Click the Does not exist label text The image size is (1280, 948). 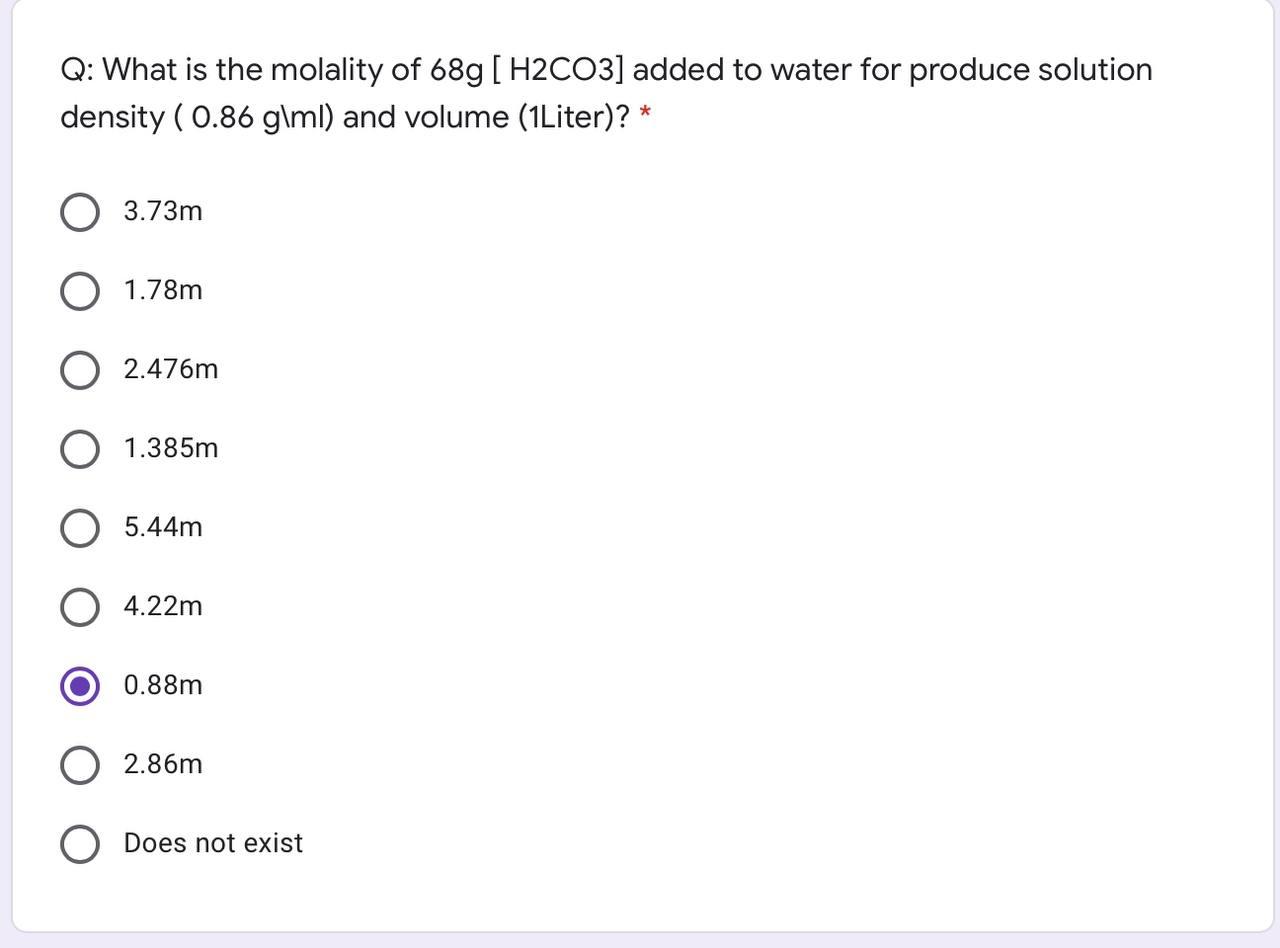pos(212,843)
